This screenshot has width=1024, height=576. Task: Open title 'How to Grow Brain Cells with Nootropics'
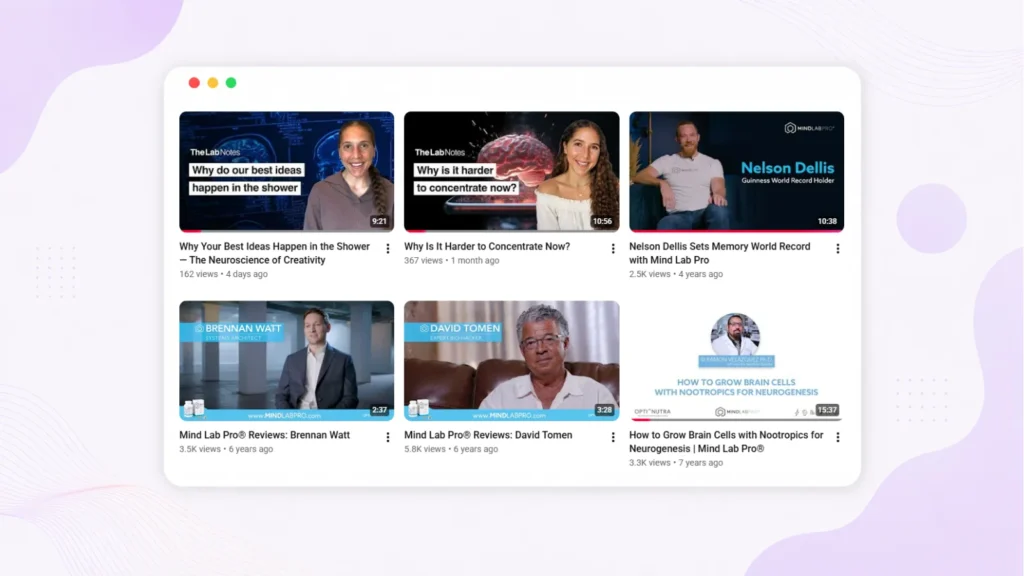[726, 441]
